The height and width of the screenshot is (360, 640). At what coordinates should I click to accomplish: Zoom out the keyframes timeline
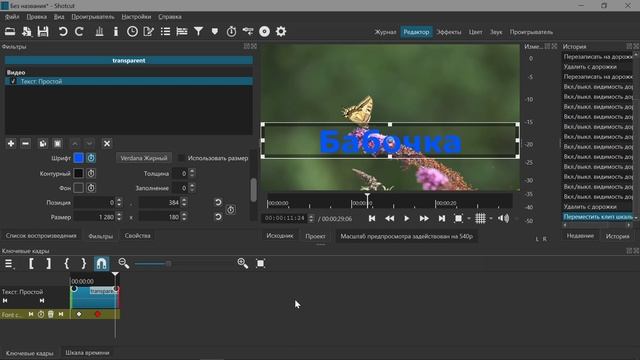click(124, 263)
